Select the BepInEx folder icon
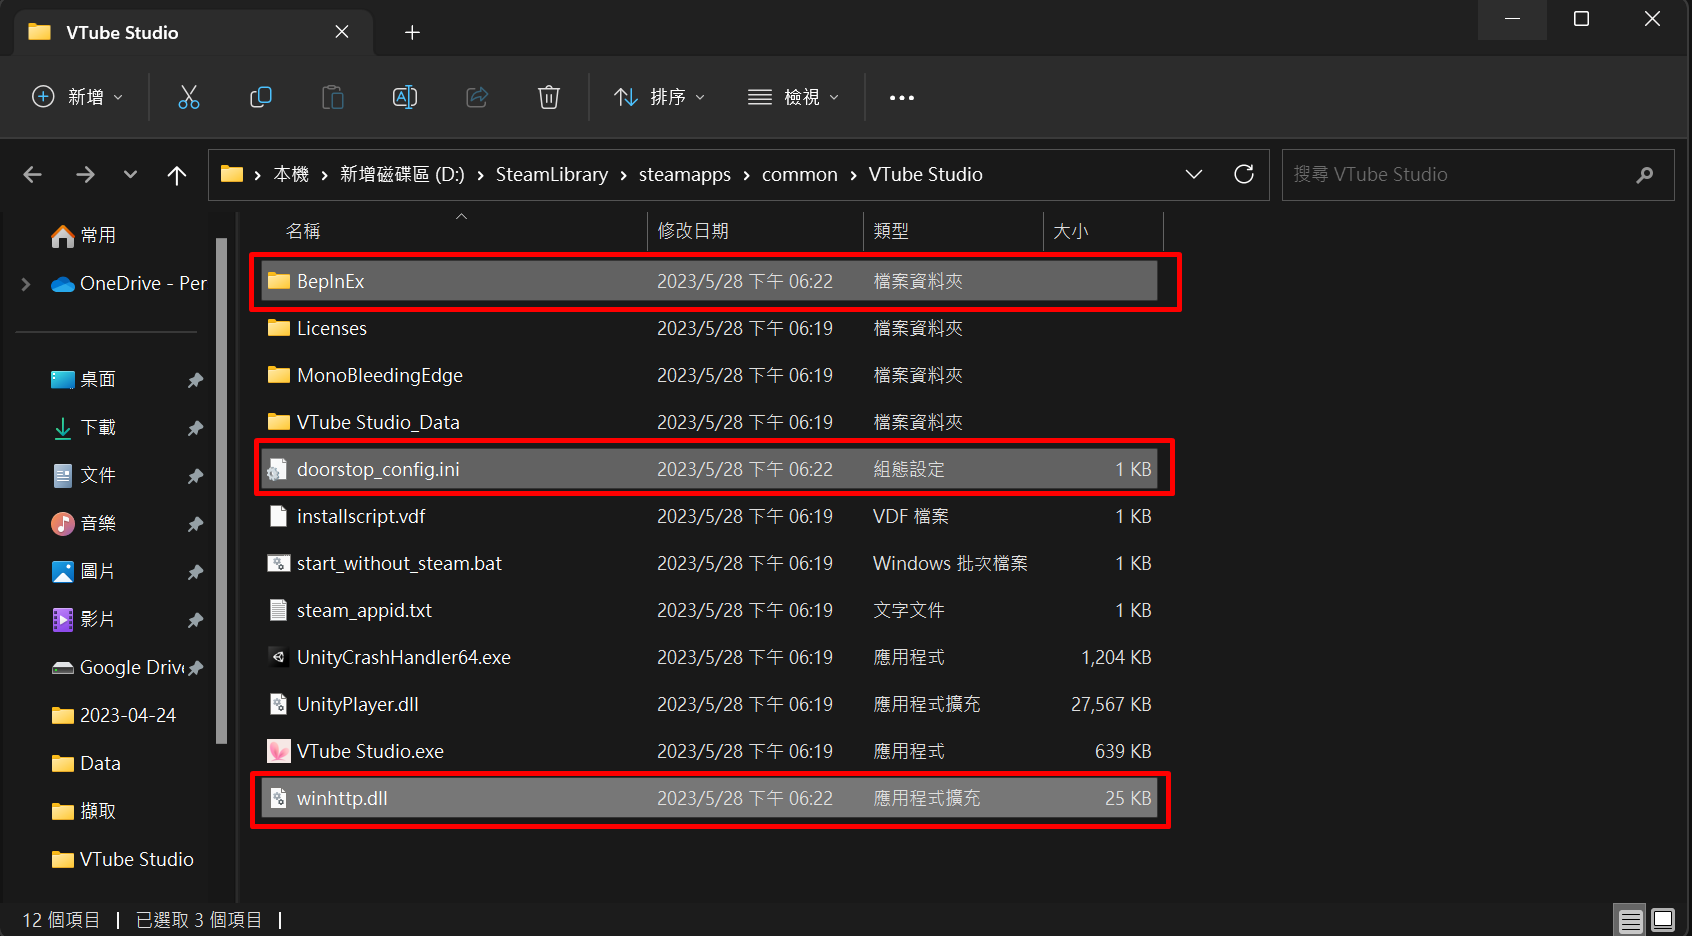This screenshot has height=936, width=1692. pyautogui.click(x=279, y=281)
